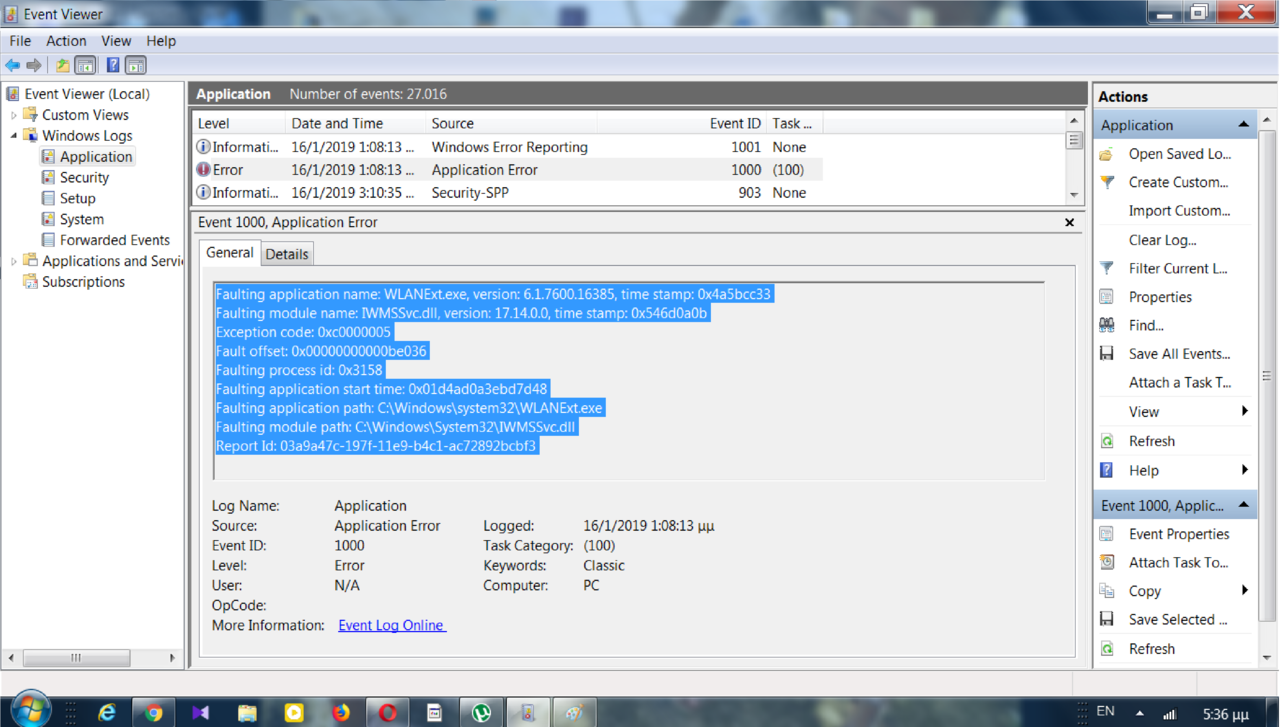Click the funnel icon beside Filter Current Log
The image size is (1280, 727).
tap(1107, 268)
